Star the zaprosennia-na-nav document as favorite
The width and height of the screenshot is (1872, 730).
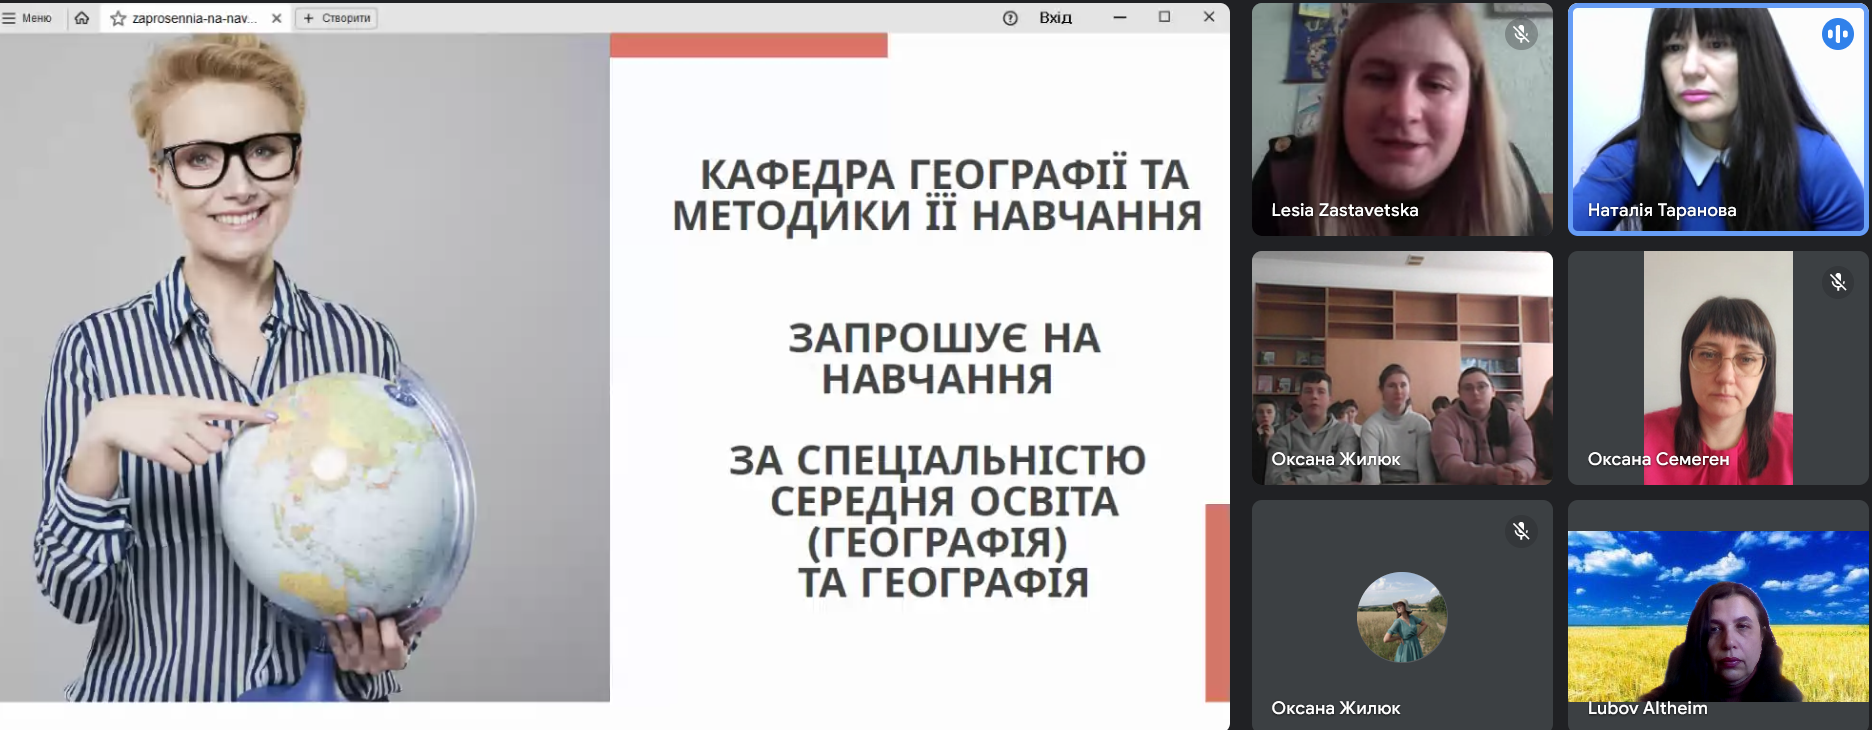[x=118, y=18]
